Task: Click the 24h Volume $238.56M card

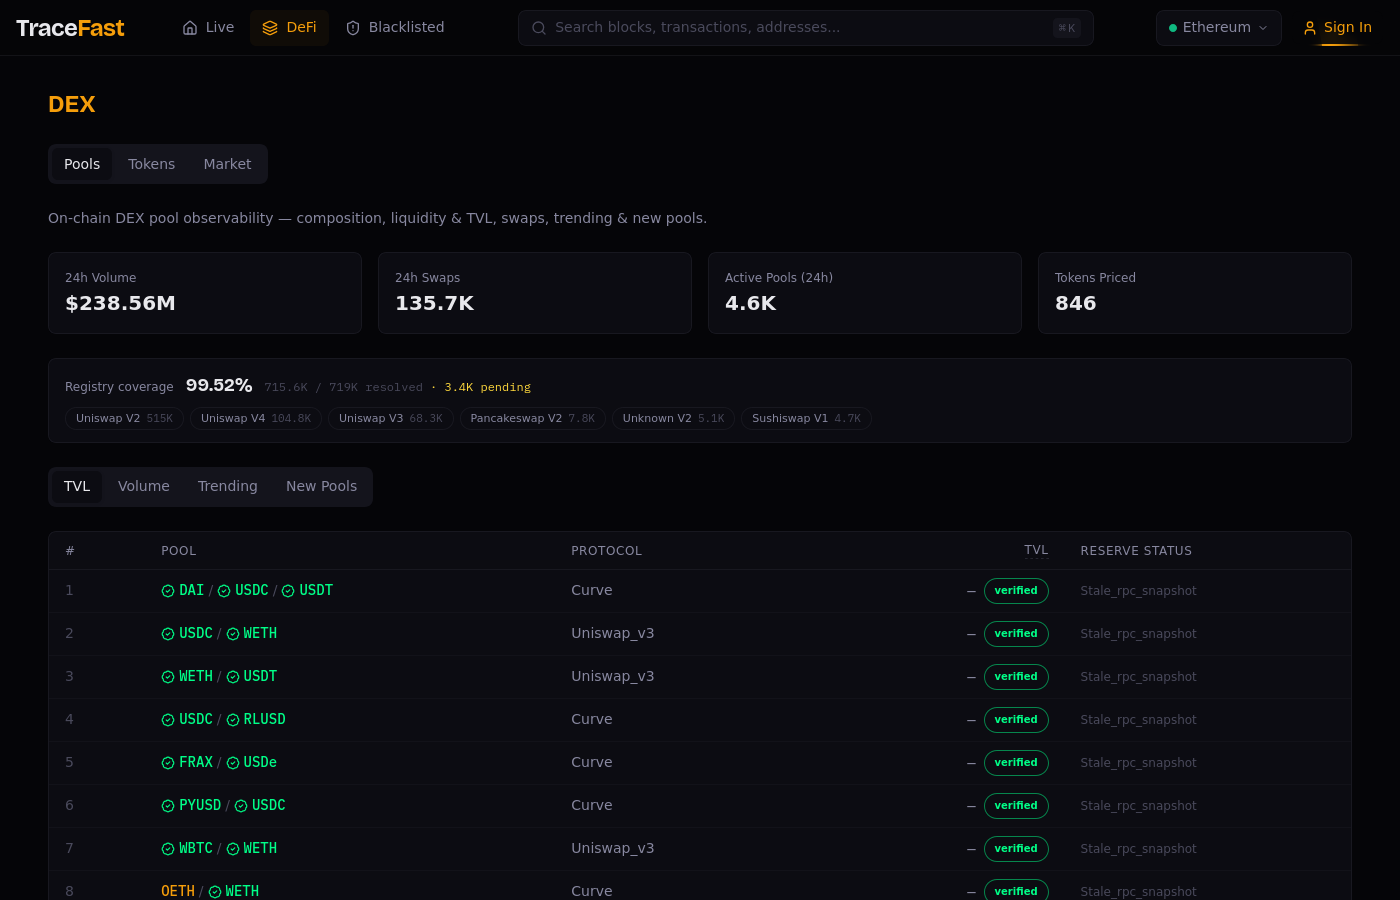Action: coord(205,293)
